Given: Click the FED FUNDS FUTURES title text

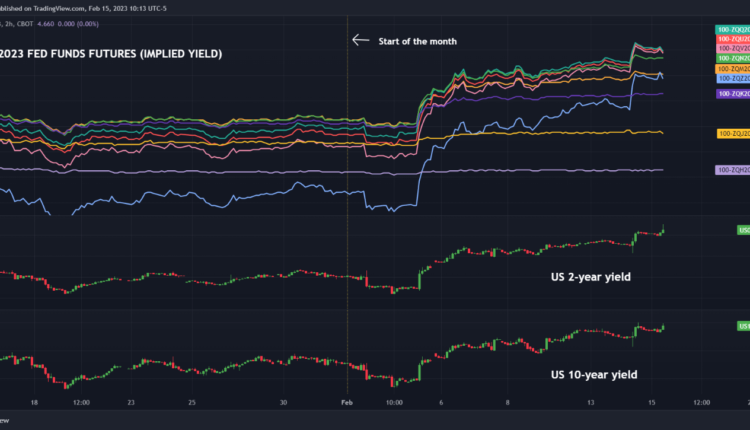Looking at the screenshot, I should 110,53.
